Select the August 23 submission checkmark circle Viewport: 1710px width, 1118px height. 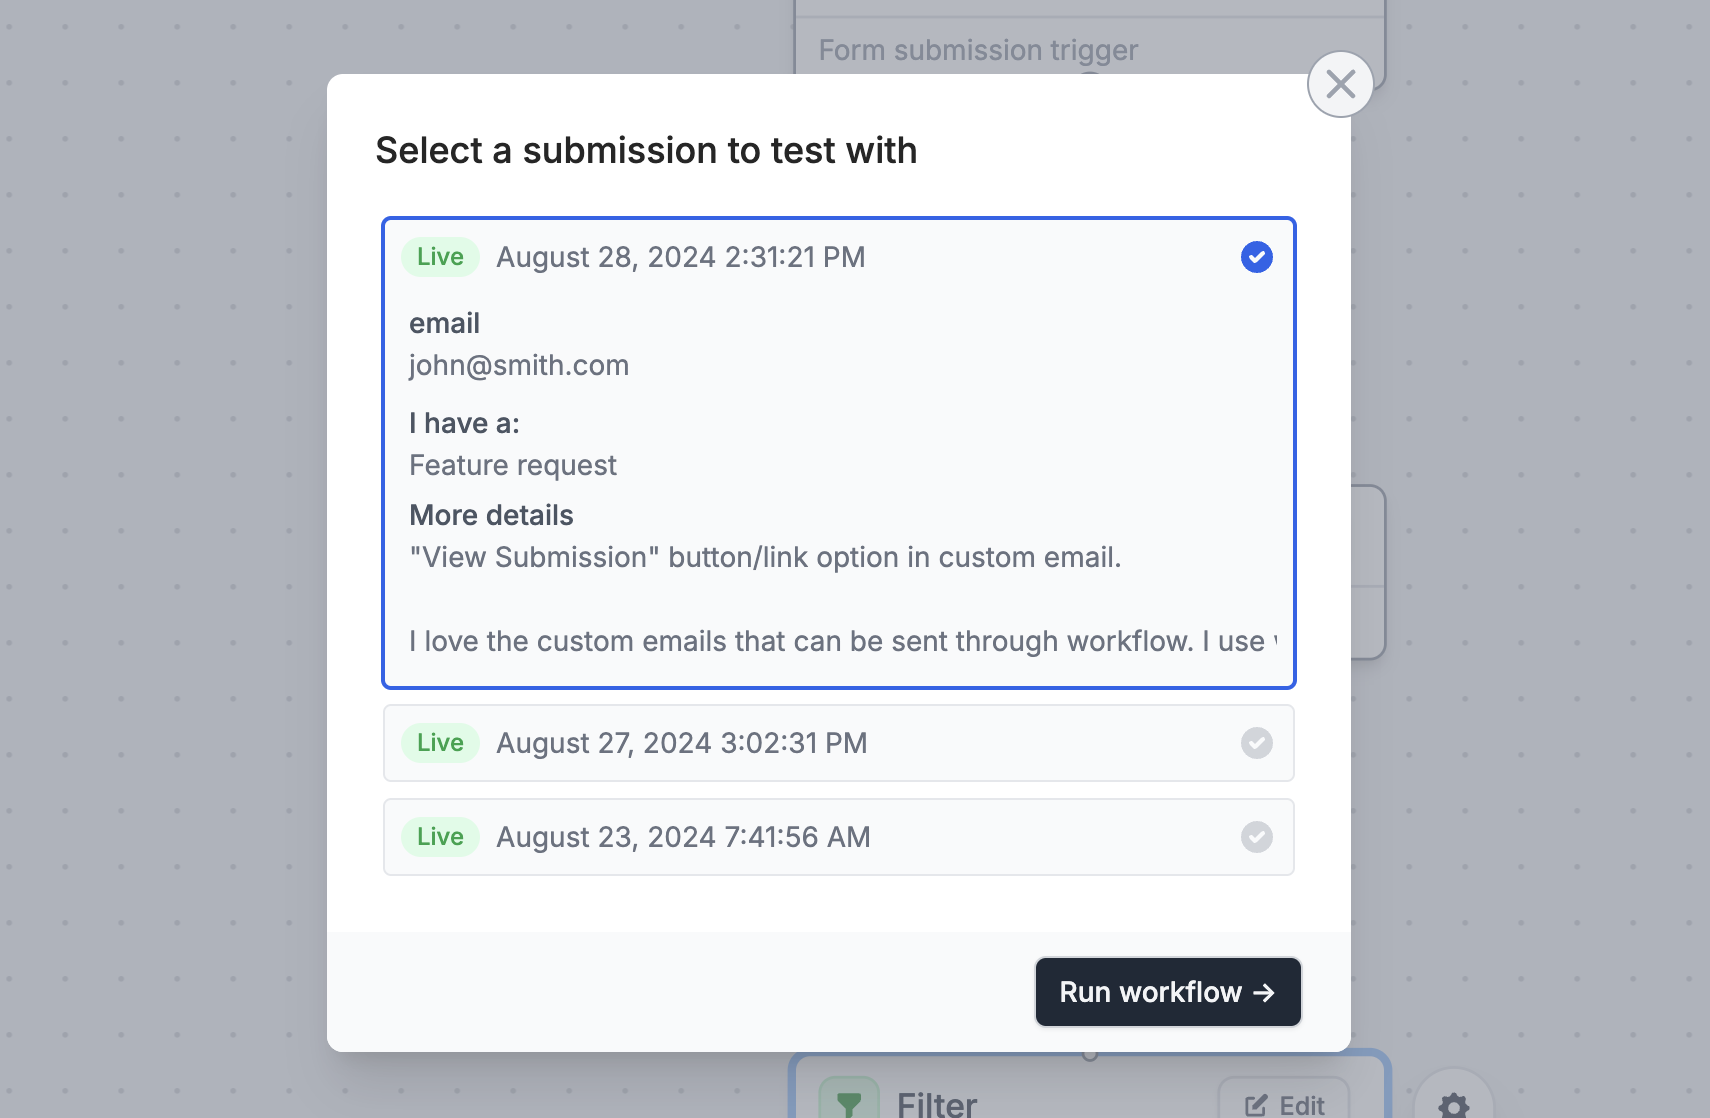(x=1256, y=837)
